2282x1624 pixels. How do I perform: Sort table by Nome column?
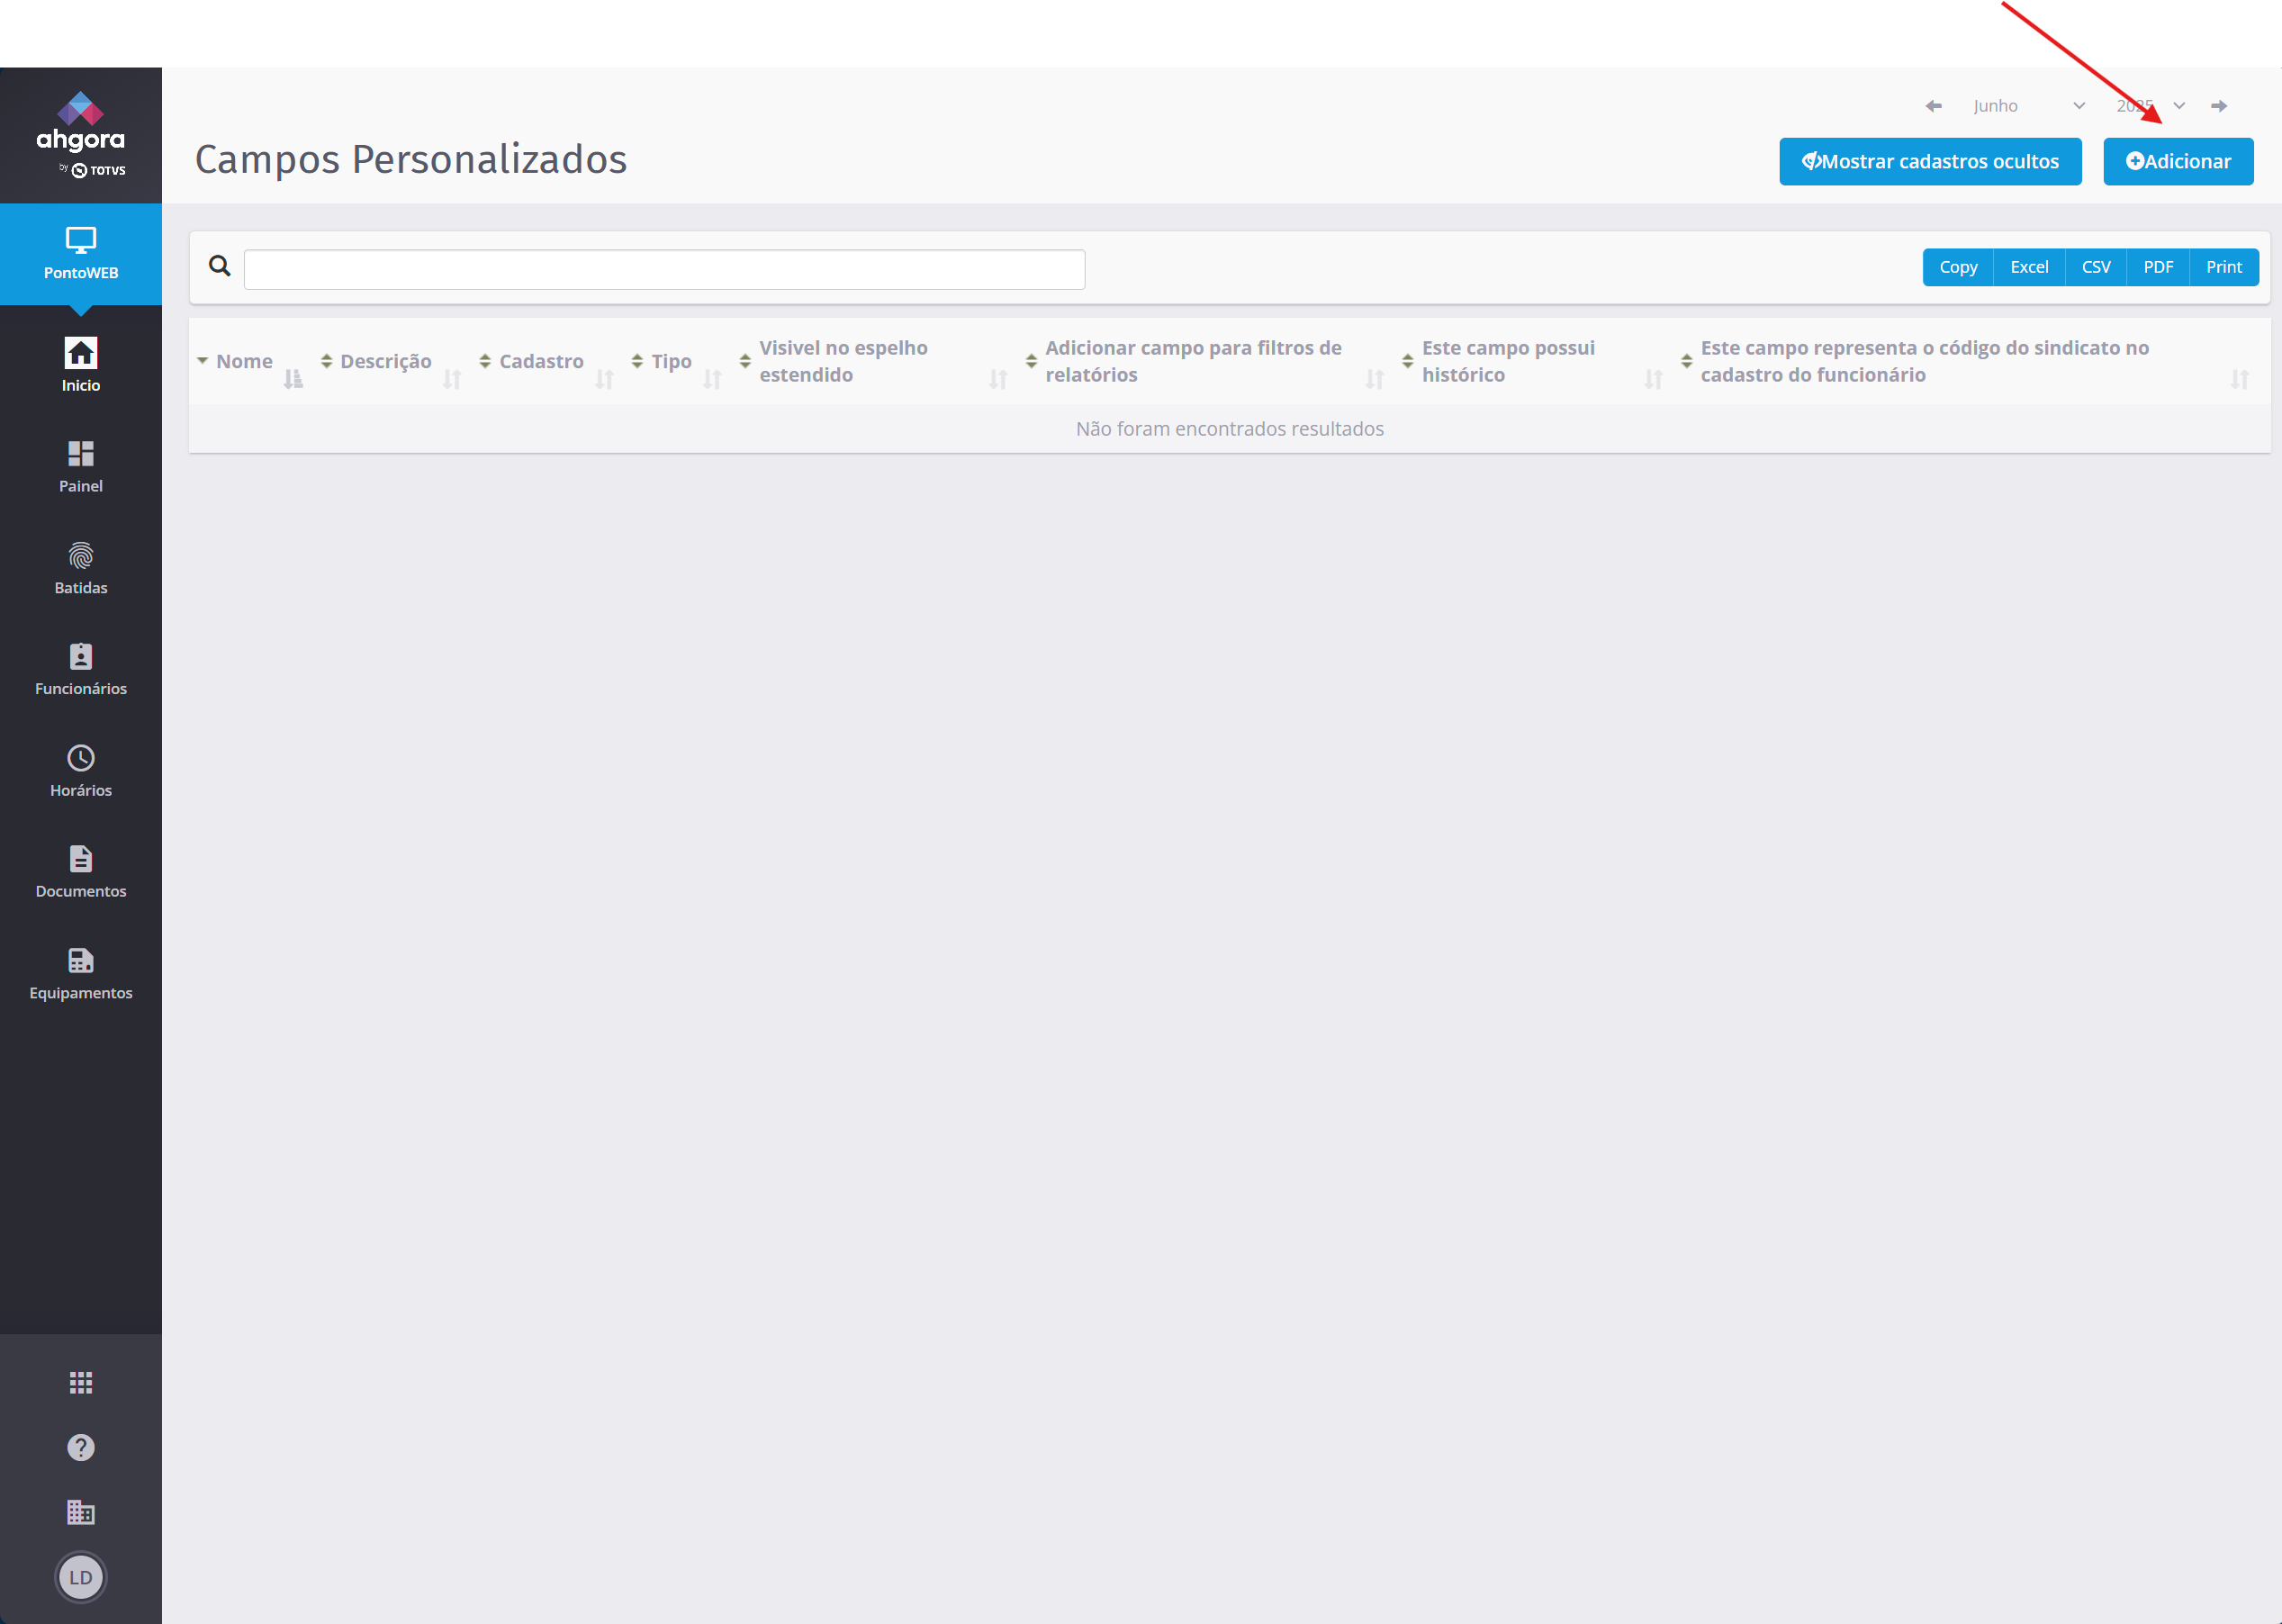point(244,361)
